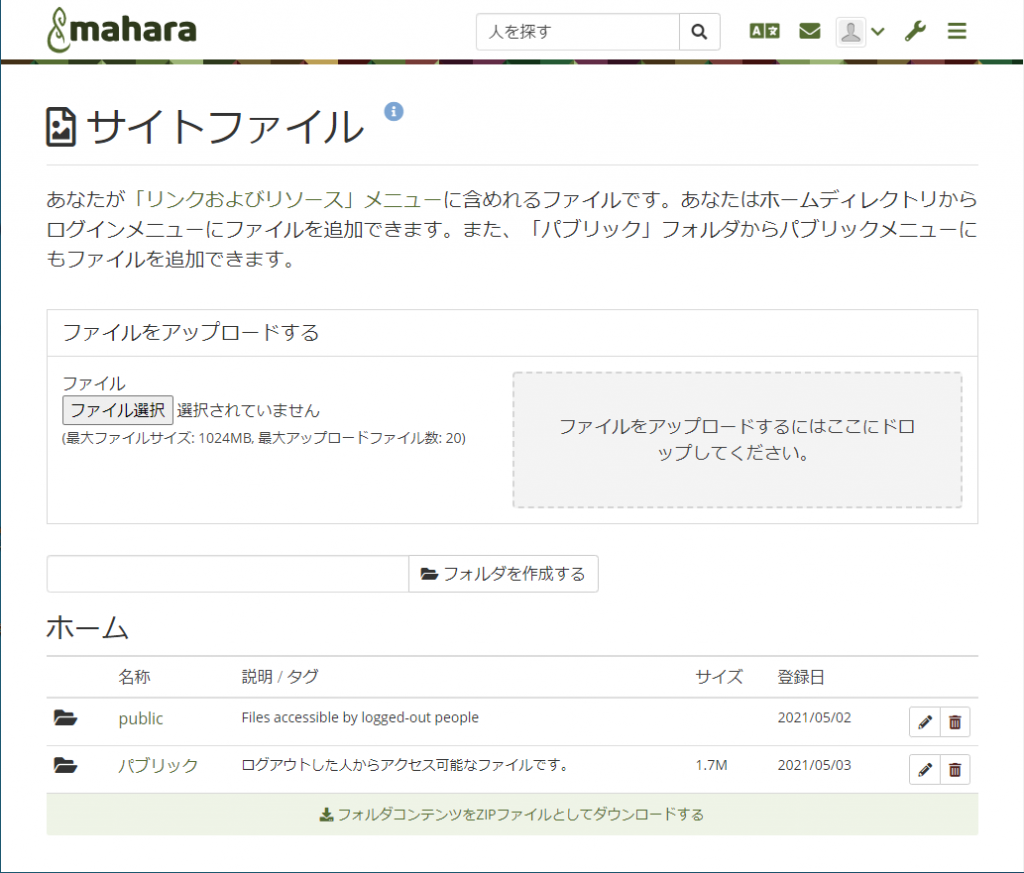The height and width of the screenshot is (873, 1024).
Task: Edit the パブリック folder with pencil icon
Action: click(x=924, y=769)
